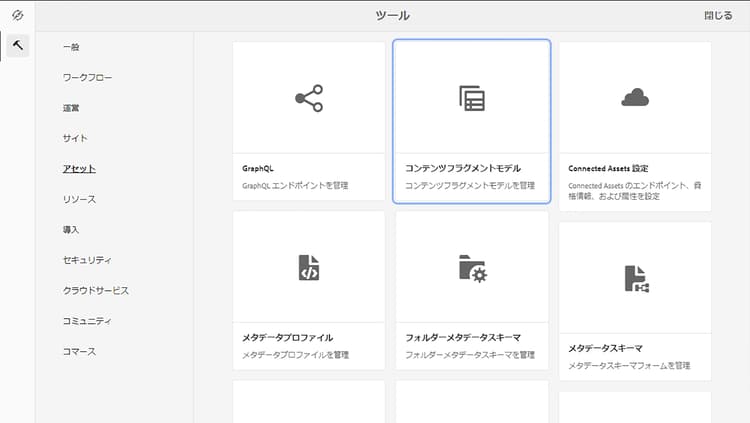750x423 pixels.
Task: Click the Connected Assets cloud icon
Action: (x=635, y=97)
